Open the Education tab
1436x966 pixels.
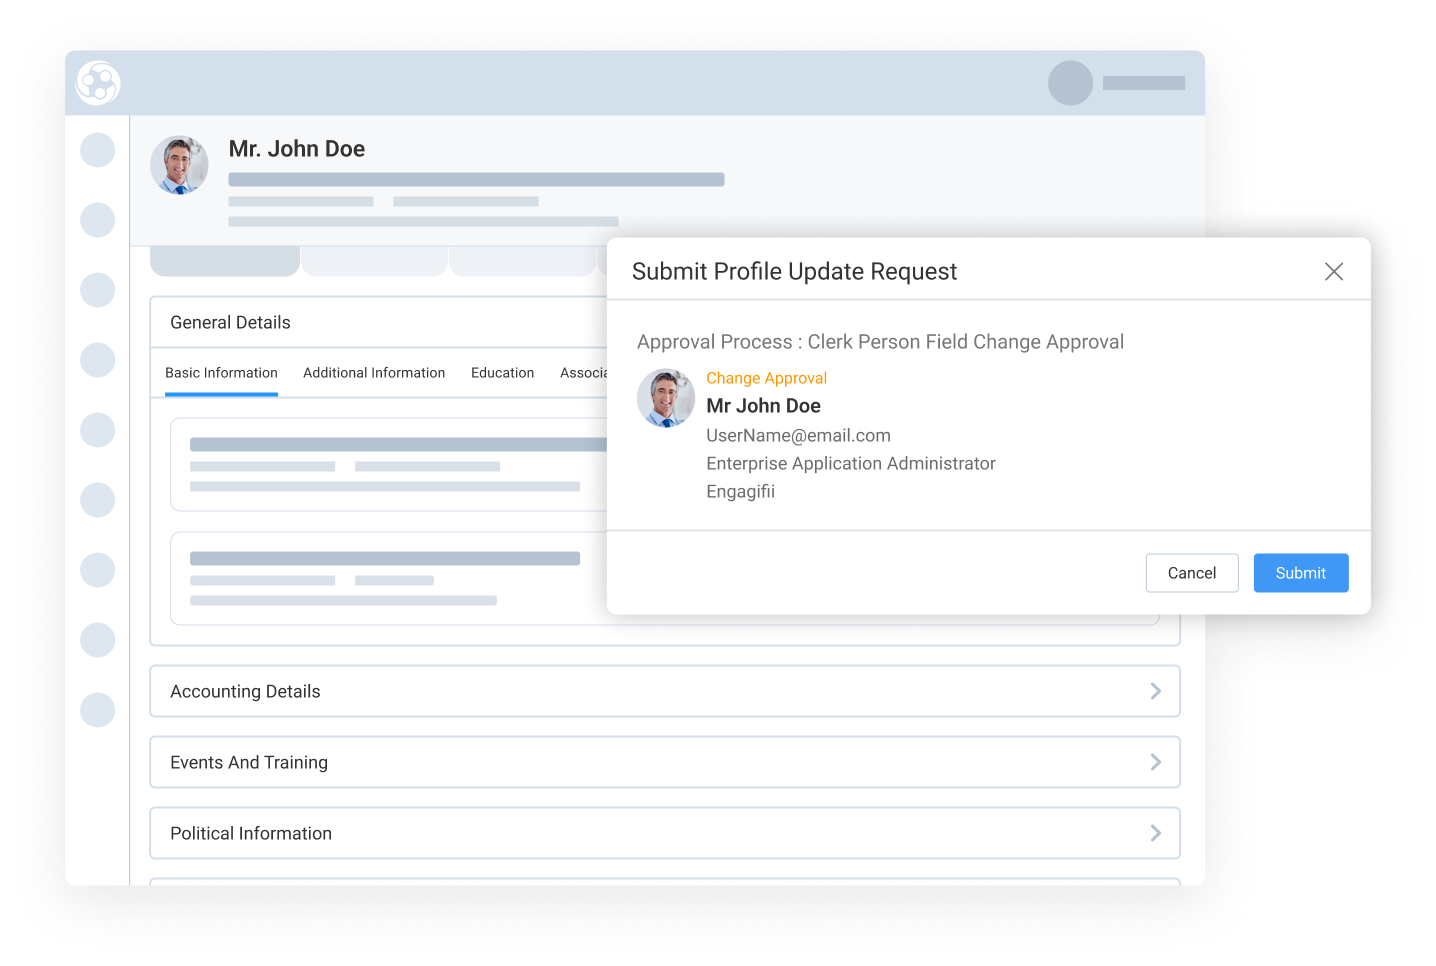[x=502, y=373]
